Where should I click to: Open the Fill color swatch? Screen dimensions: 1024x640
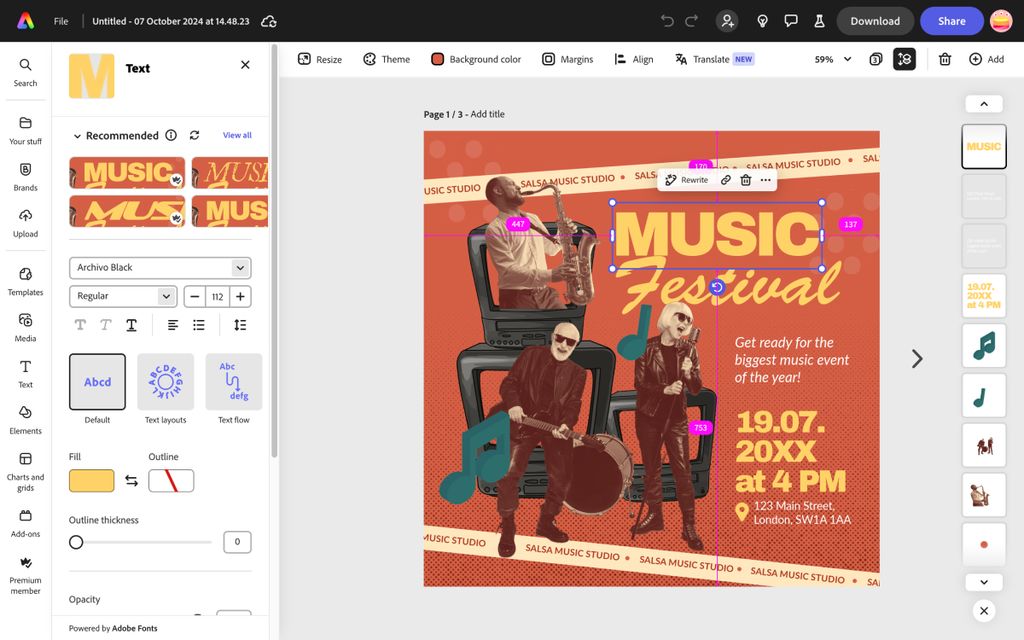(91, 480)
